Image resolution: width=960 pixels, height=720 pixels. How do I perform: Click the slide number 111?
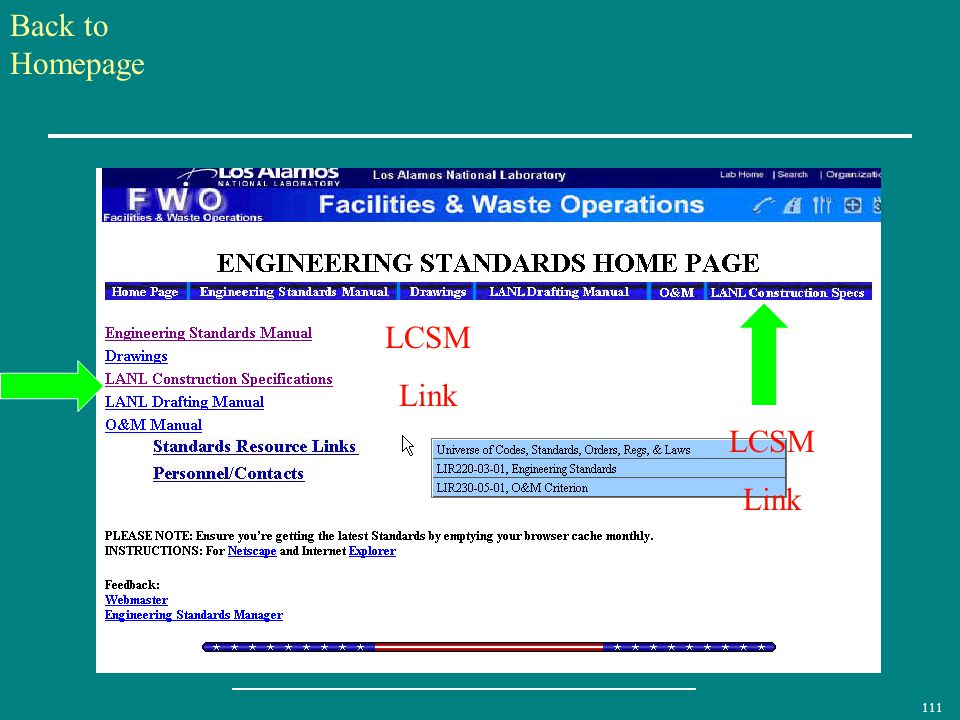point(931,708)
